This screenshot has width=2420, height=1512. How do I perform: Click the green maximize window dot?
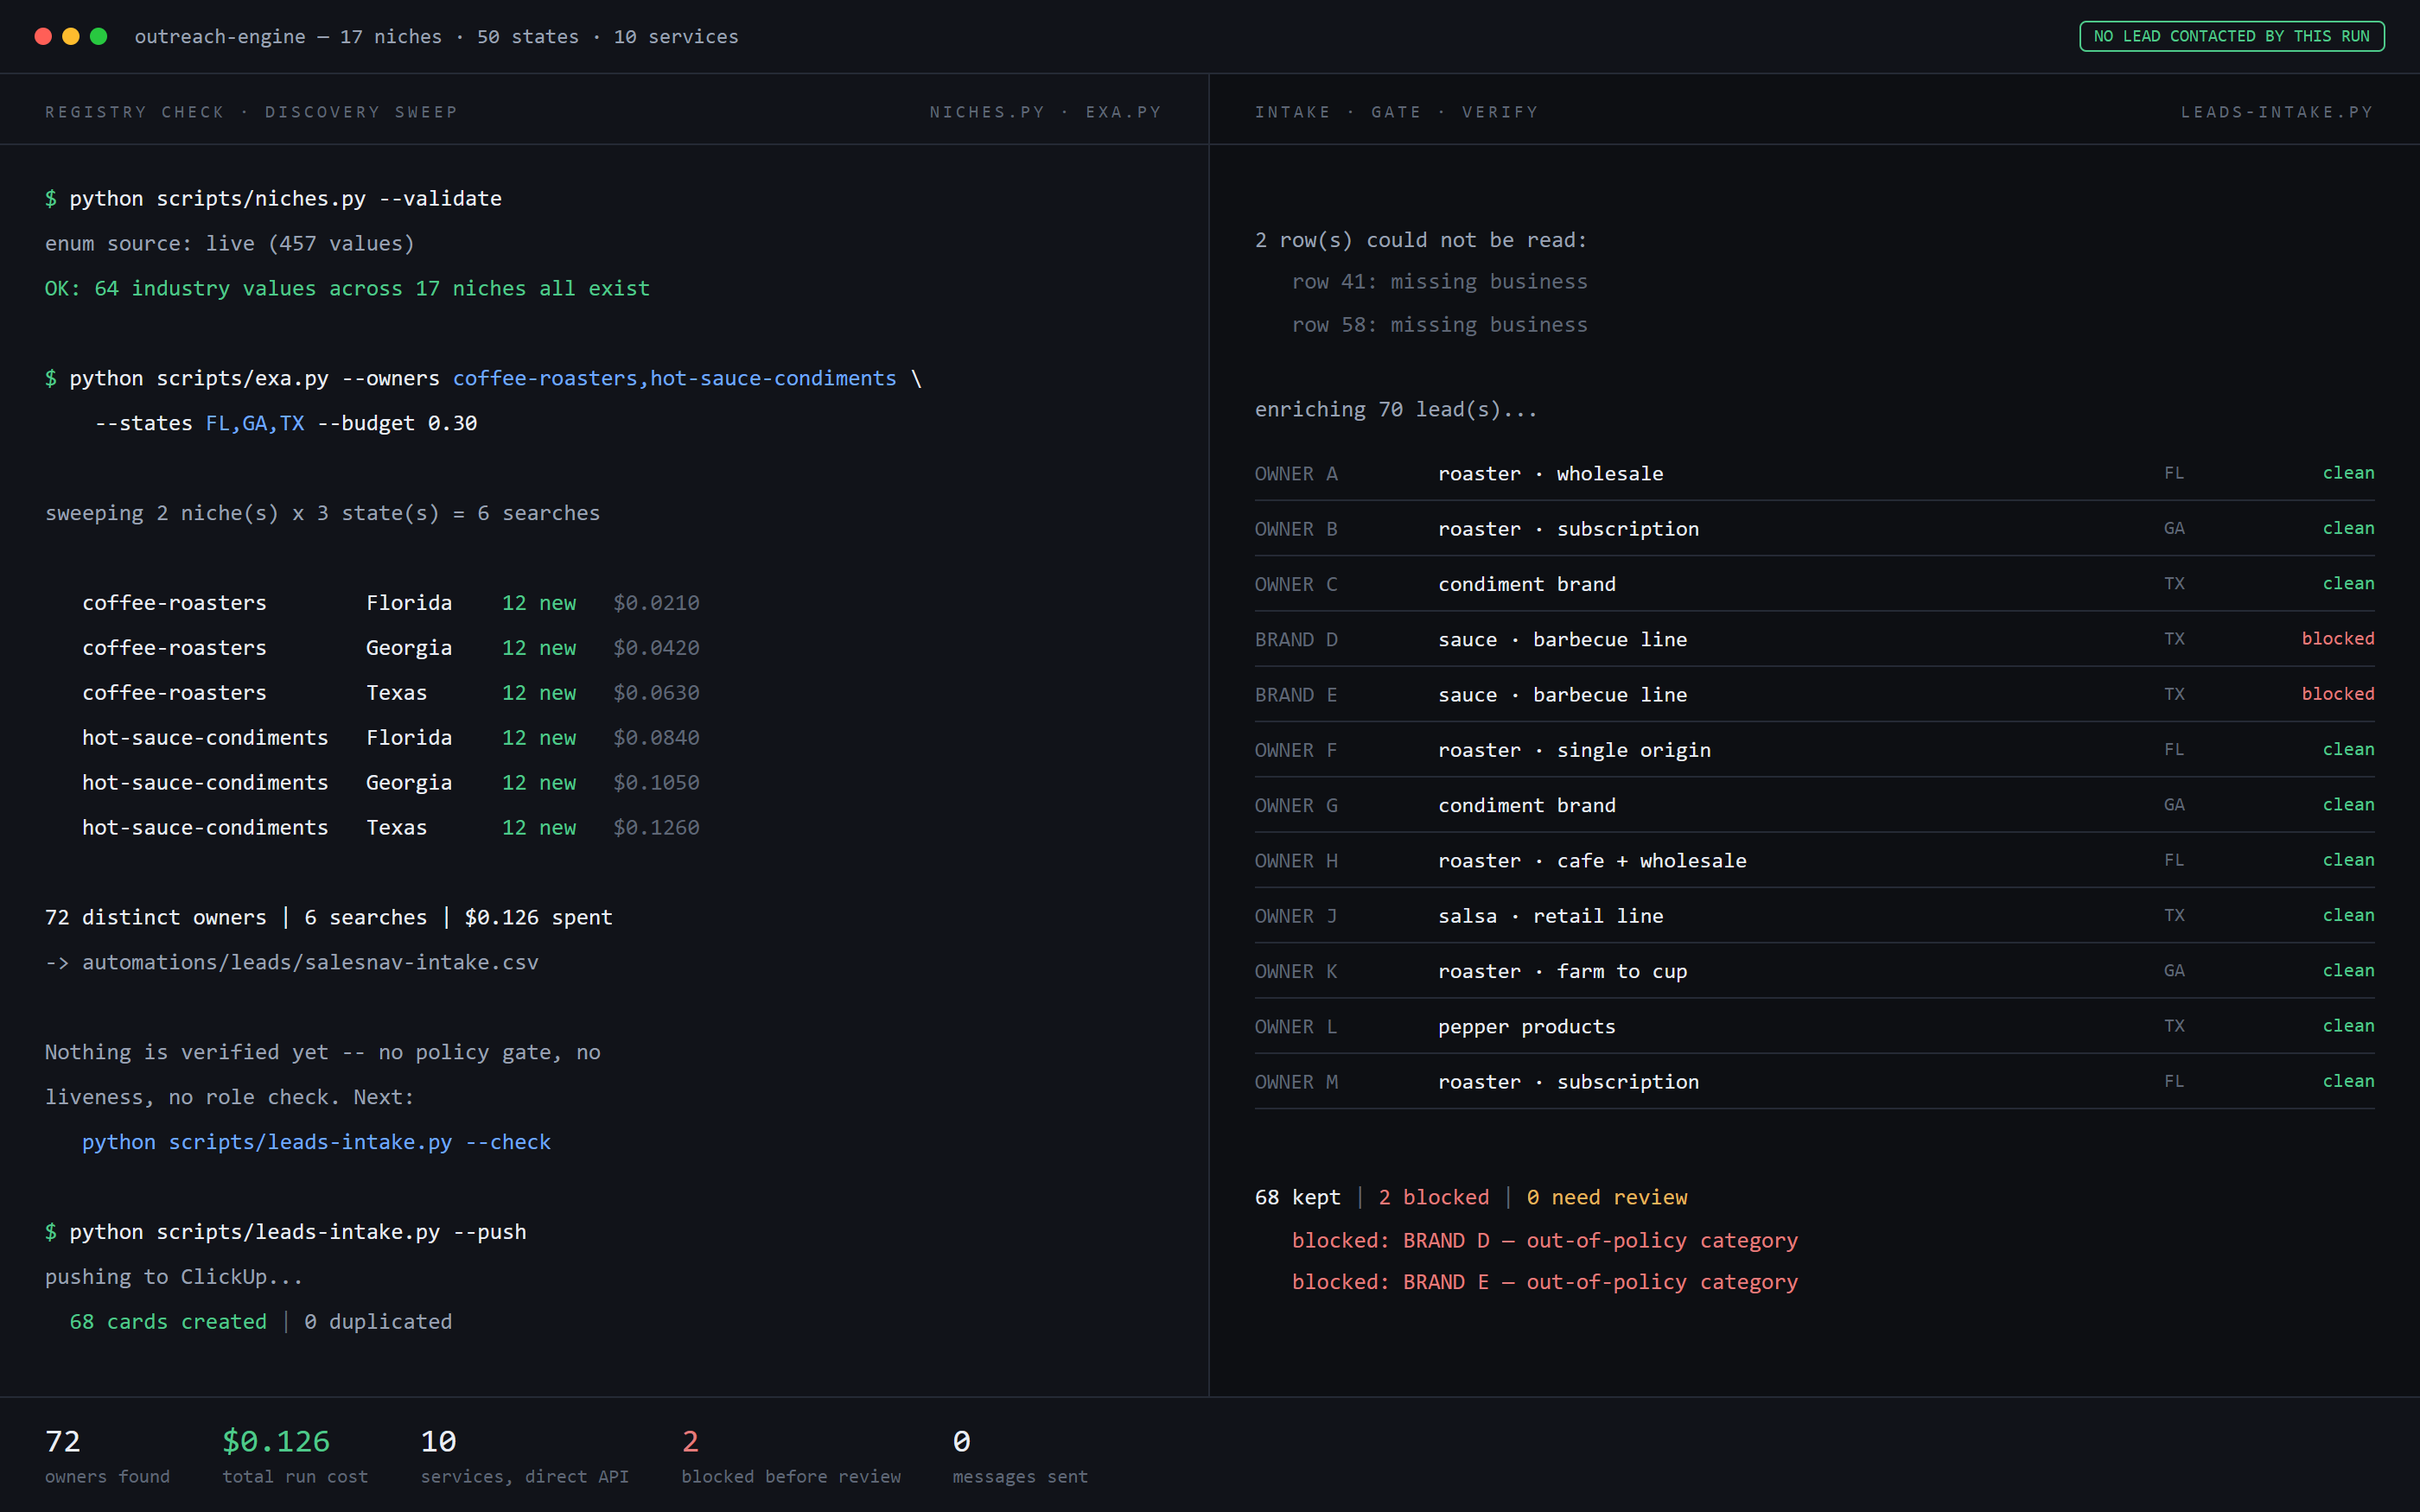point(99,36)
